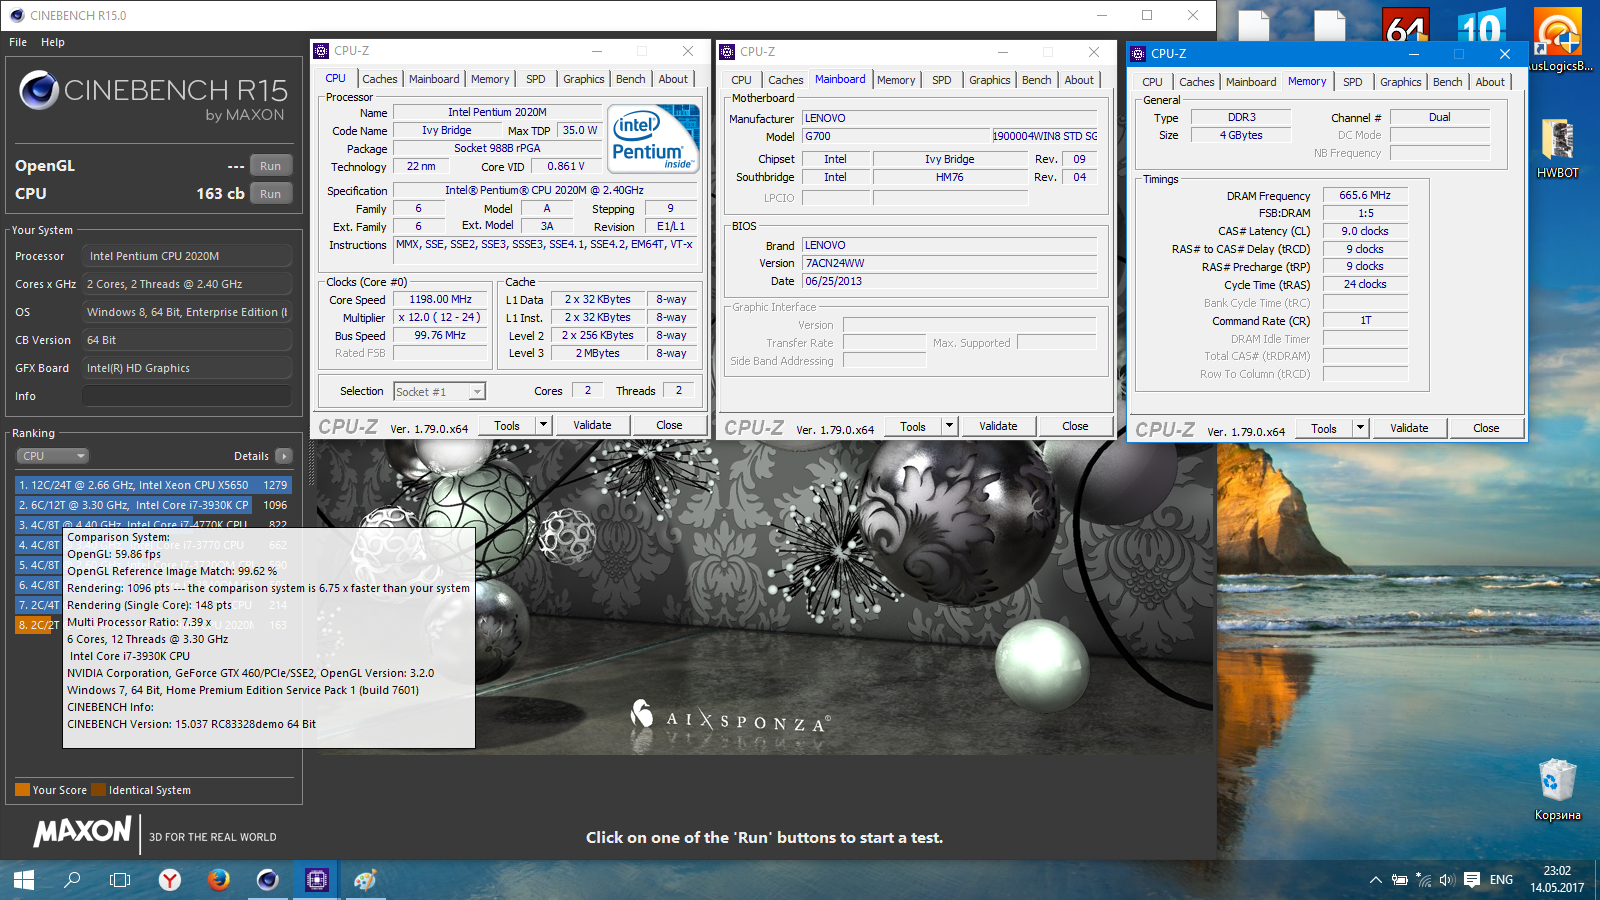Switch to Caches tab in first CPU-Z window

point(379,79)
